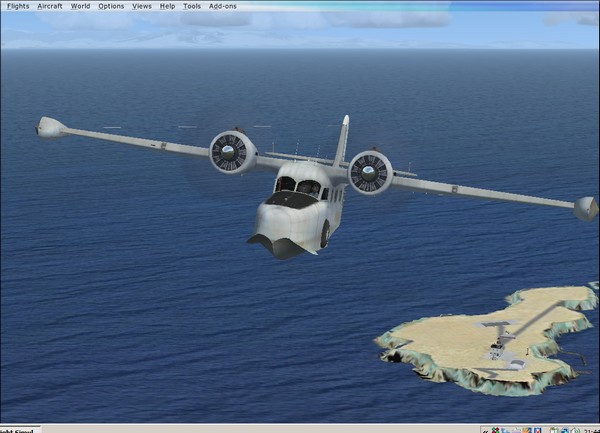
Task: Open the Help menu
Action: click(x=167, y=6)
